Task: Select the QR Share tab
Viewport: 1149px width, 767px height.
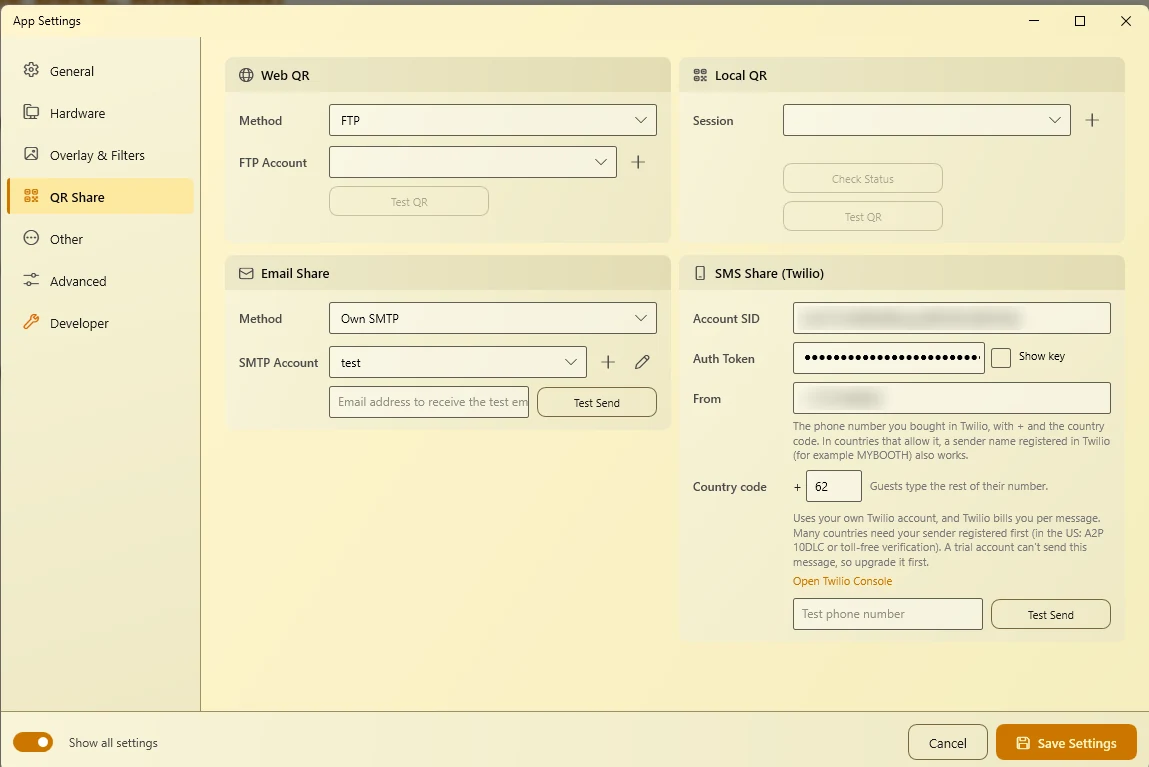Action: tap(100, 196)
